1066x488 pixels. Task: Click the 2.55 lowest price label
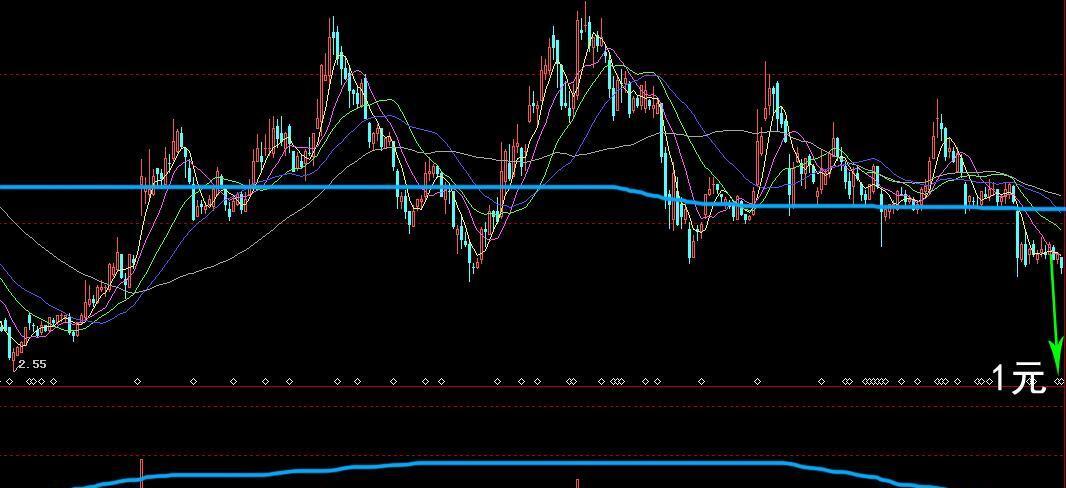point(33,364)
